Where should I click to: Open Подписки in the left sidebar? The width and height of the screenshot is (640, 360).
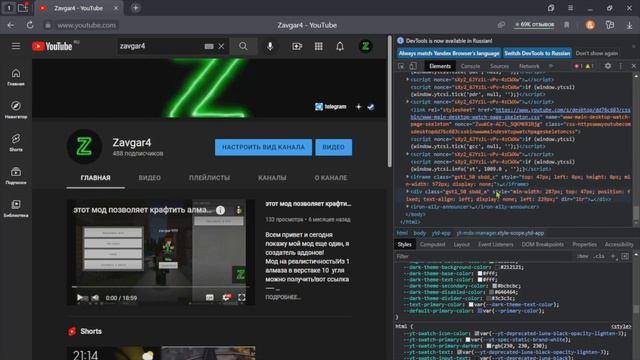pyautogui.click(x=16, y=176)
